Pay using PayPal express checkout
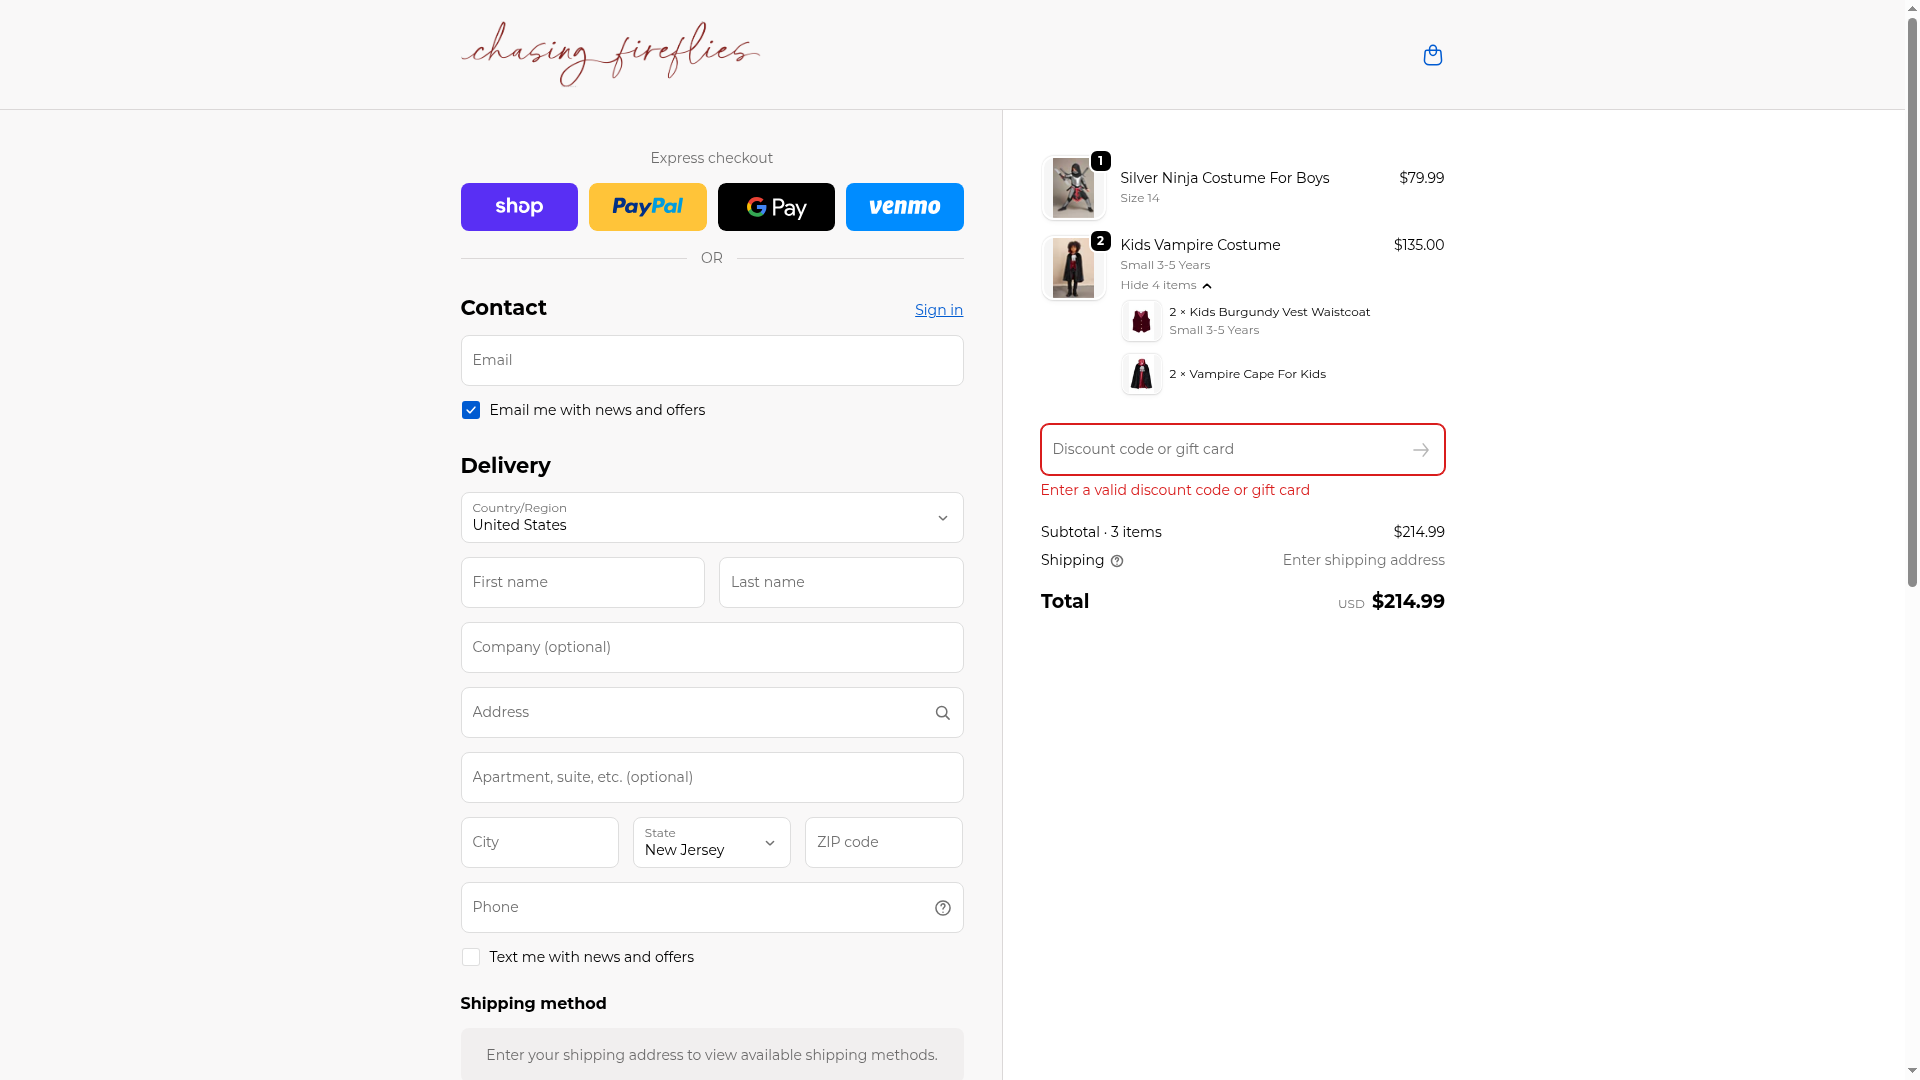The height and width of the screenshot is (1080, 1920). click(x=647, y=207)
